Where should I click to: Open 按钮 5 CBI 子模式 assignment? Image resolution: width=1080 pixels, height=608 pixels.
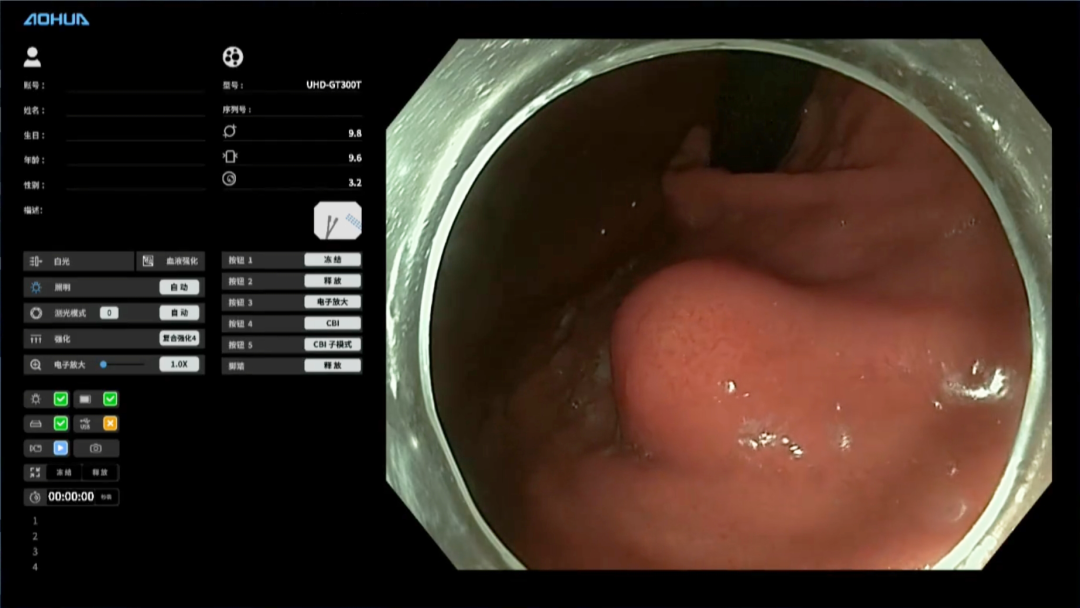333,344
